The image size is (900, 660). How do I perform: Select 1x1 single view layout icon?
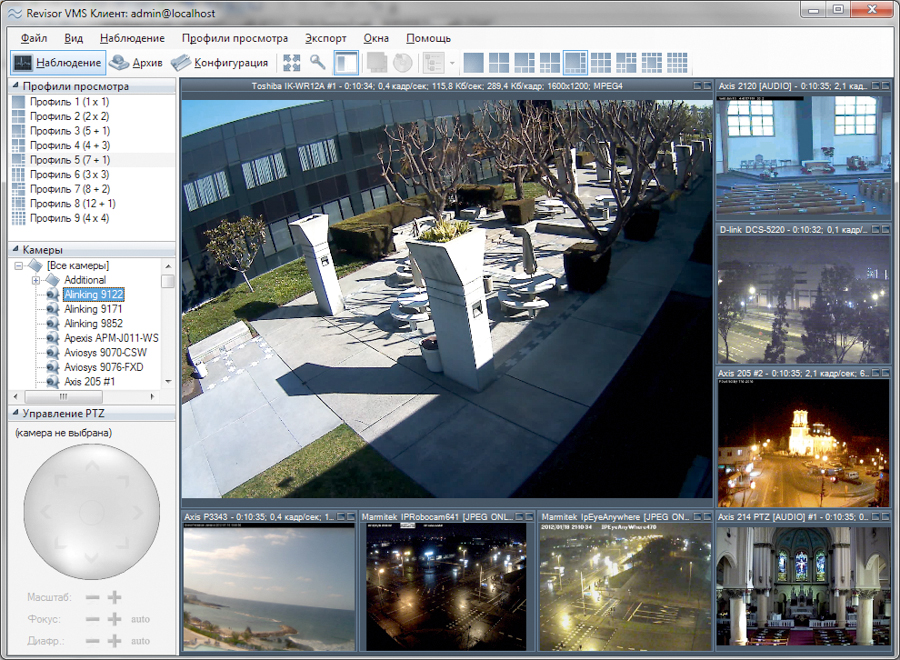[x=474, y=63]
